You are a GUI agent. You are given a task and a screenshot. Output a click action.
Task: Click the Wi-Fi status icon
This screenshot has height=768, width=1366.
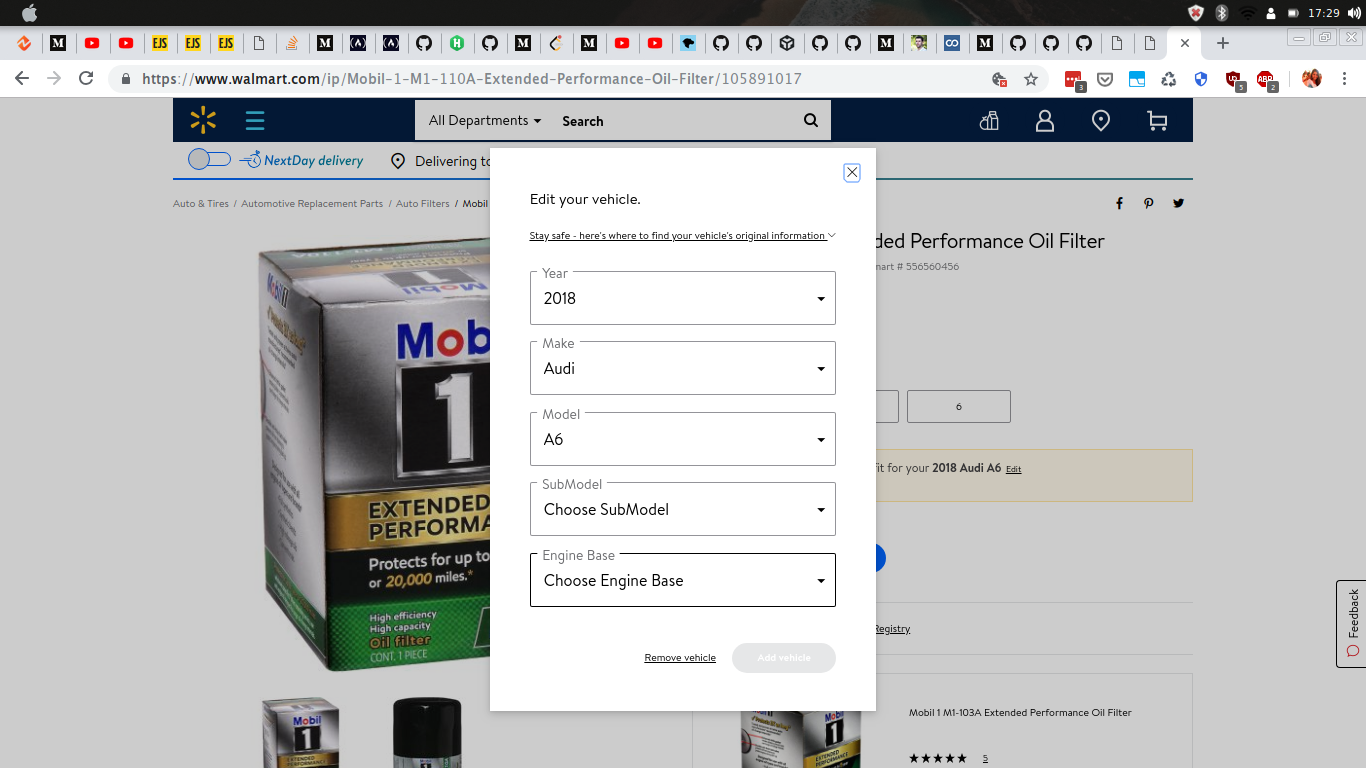[x=1247, y=13]
